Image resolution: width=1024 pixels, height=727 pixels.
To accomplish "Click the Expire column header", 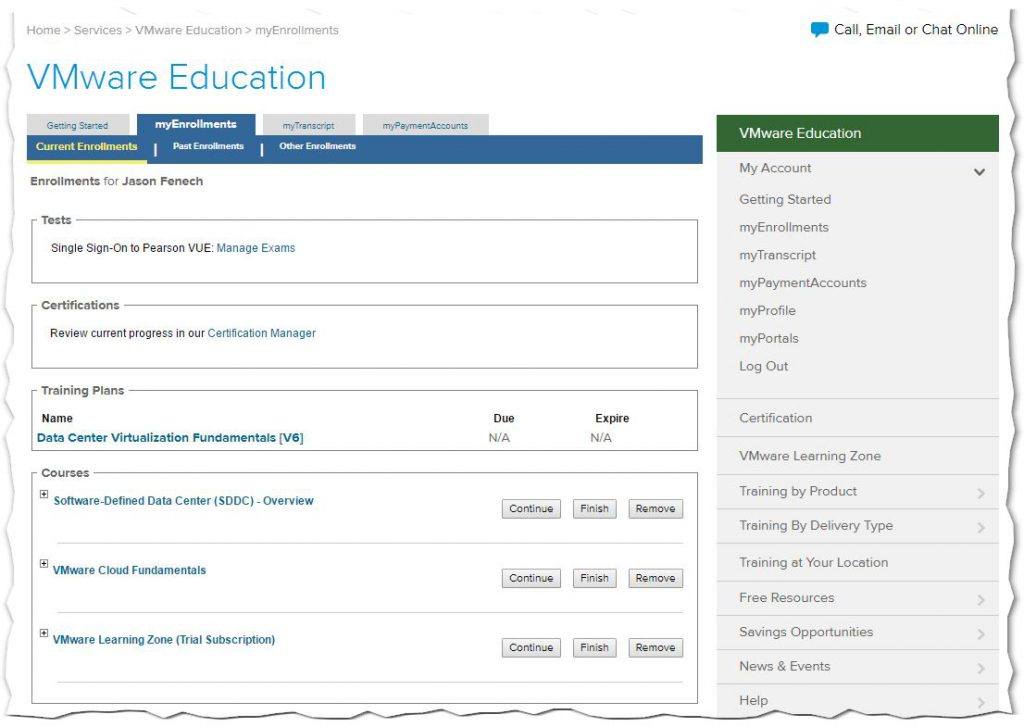I will [x=612, y=419].
